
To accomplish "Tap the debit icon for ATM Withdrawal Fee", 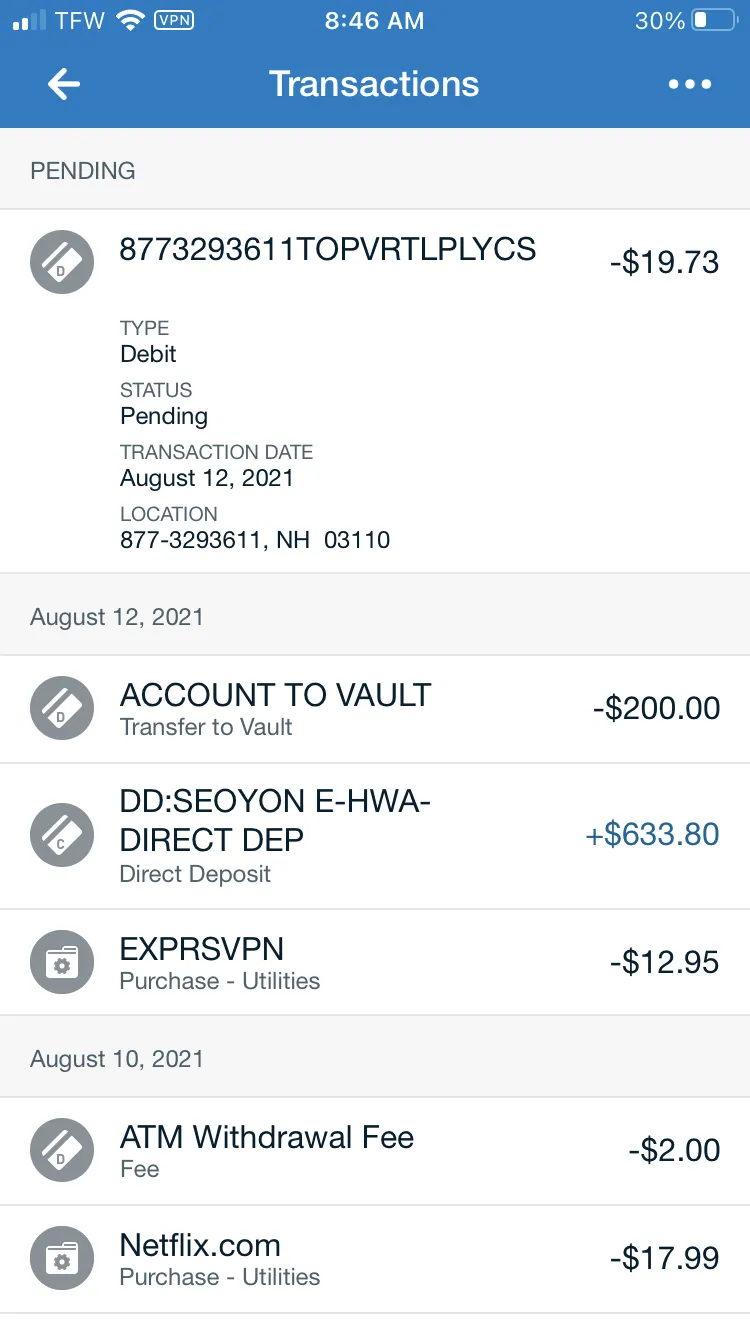I will tap(62, 1150).
